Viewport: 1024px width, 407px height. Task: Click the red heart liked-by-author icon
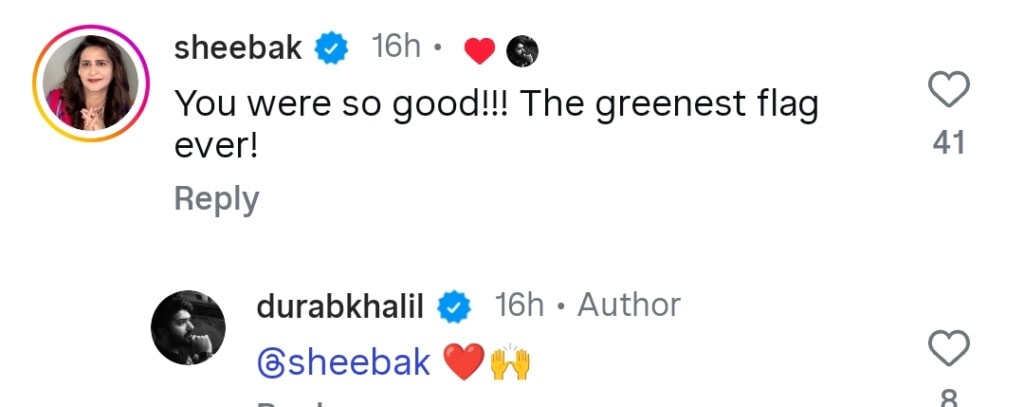coord(480,51)
